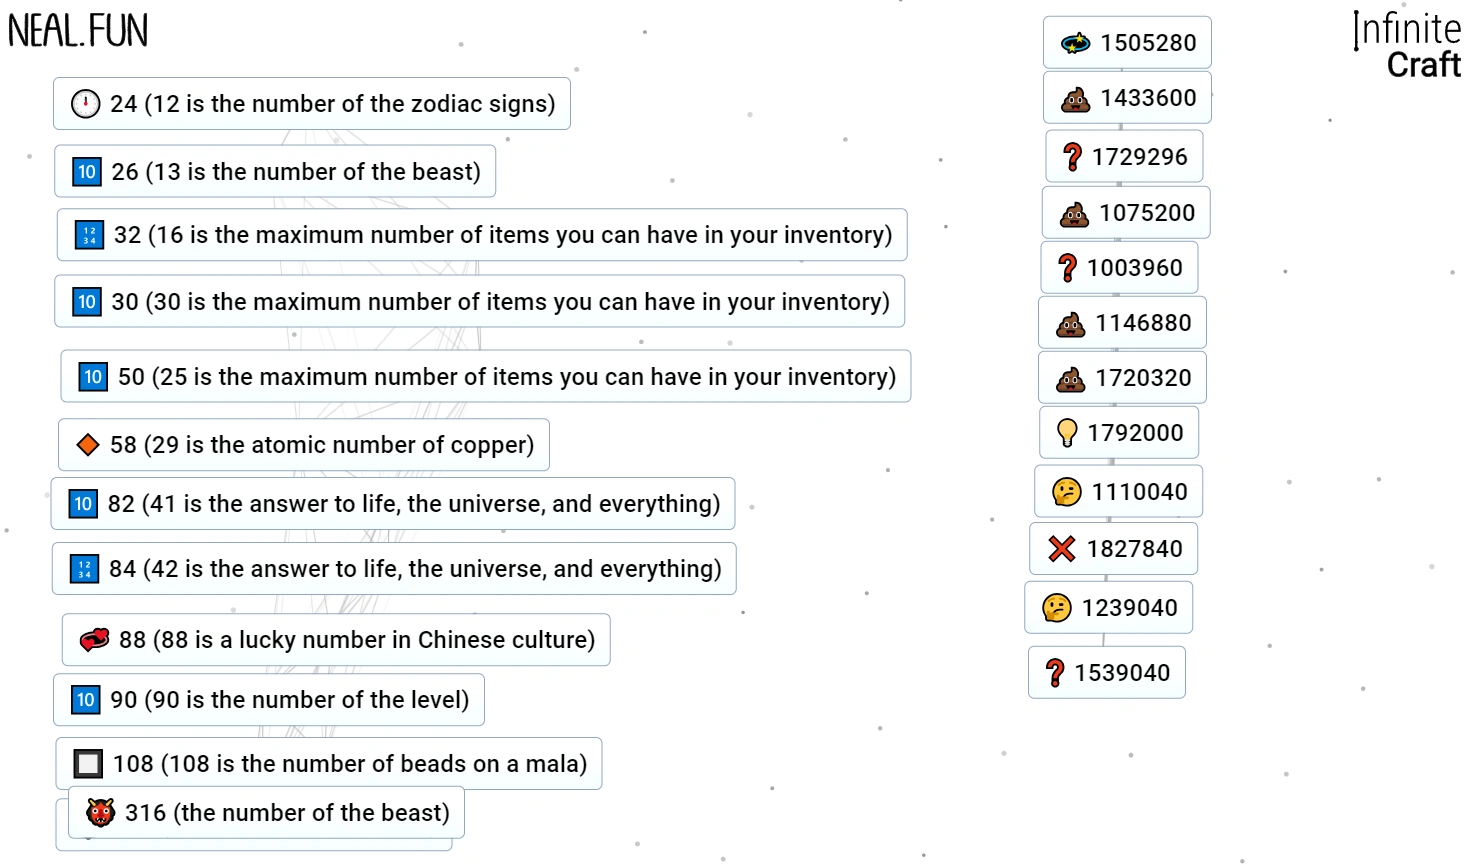This screenshot has width=1472, height=865.
Task: Select the lightbulb icon on element 1792000
Action: 1067,432
